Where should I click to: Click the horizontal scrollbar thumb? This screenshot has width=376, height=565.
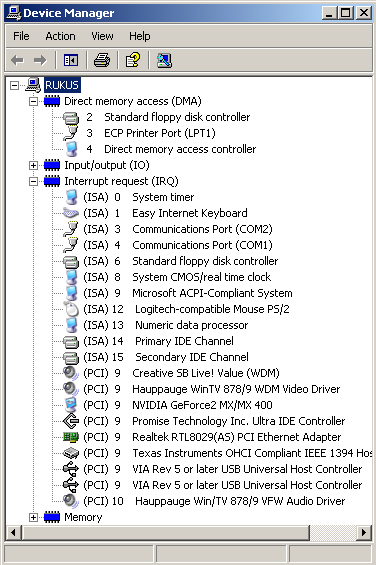point(165,533)
